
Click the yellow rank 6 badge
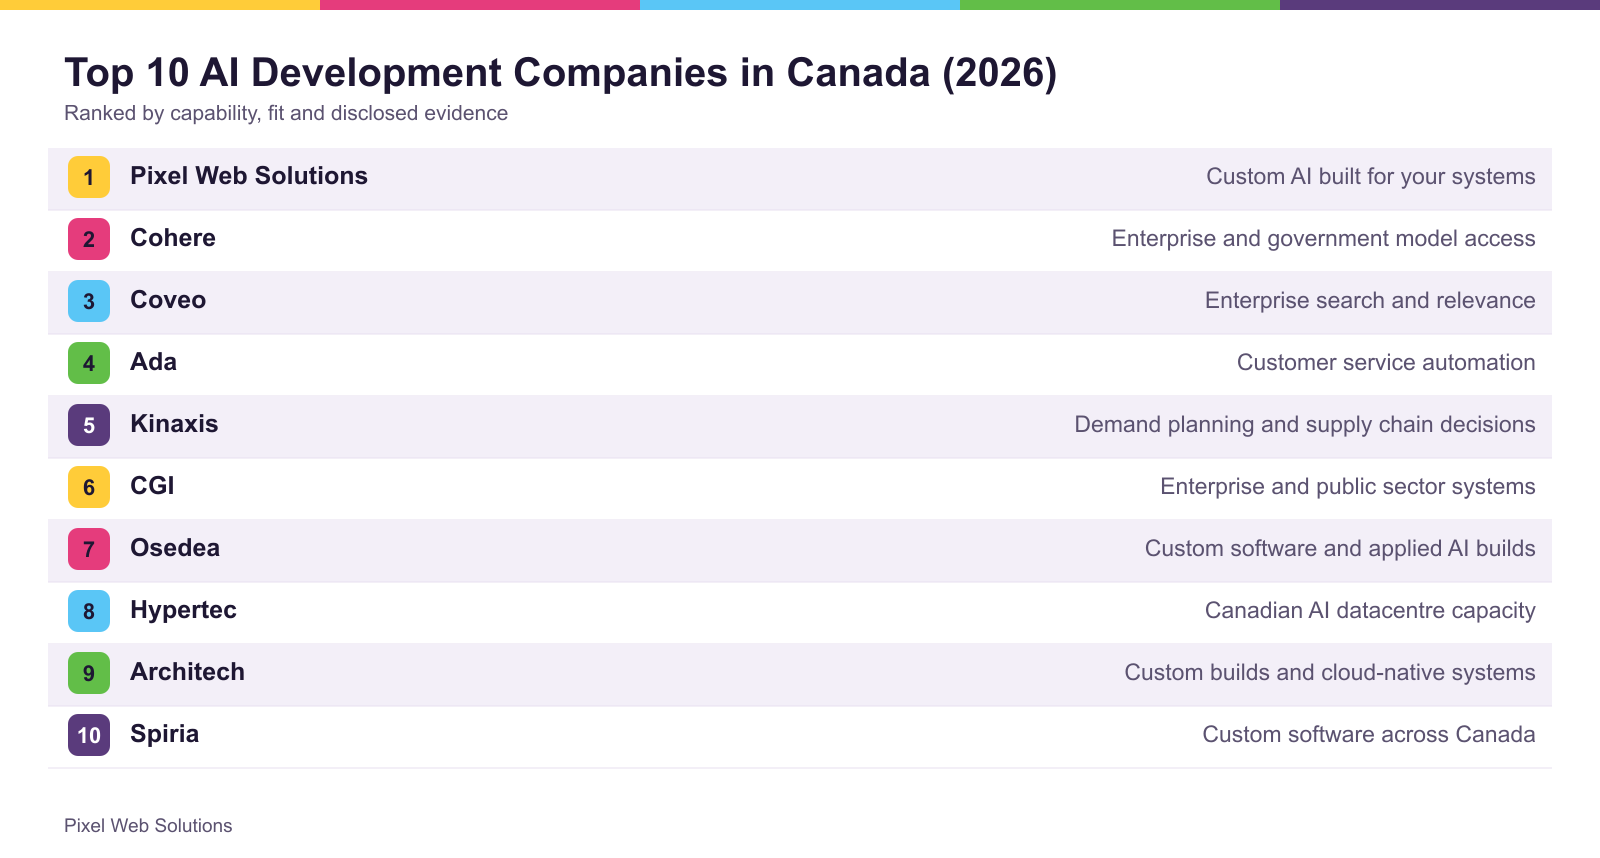pyautogui.click(x=89, y=487)
